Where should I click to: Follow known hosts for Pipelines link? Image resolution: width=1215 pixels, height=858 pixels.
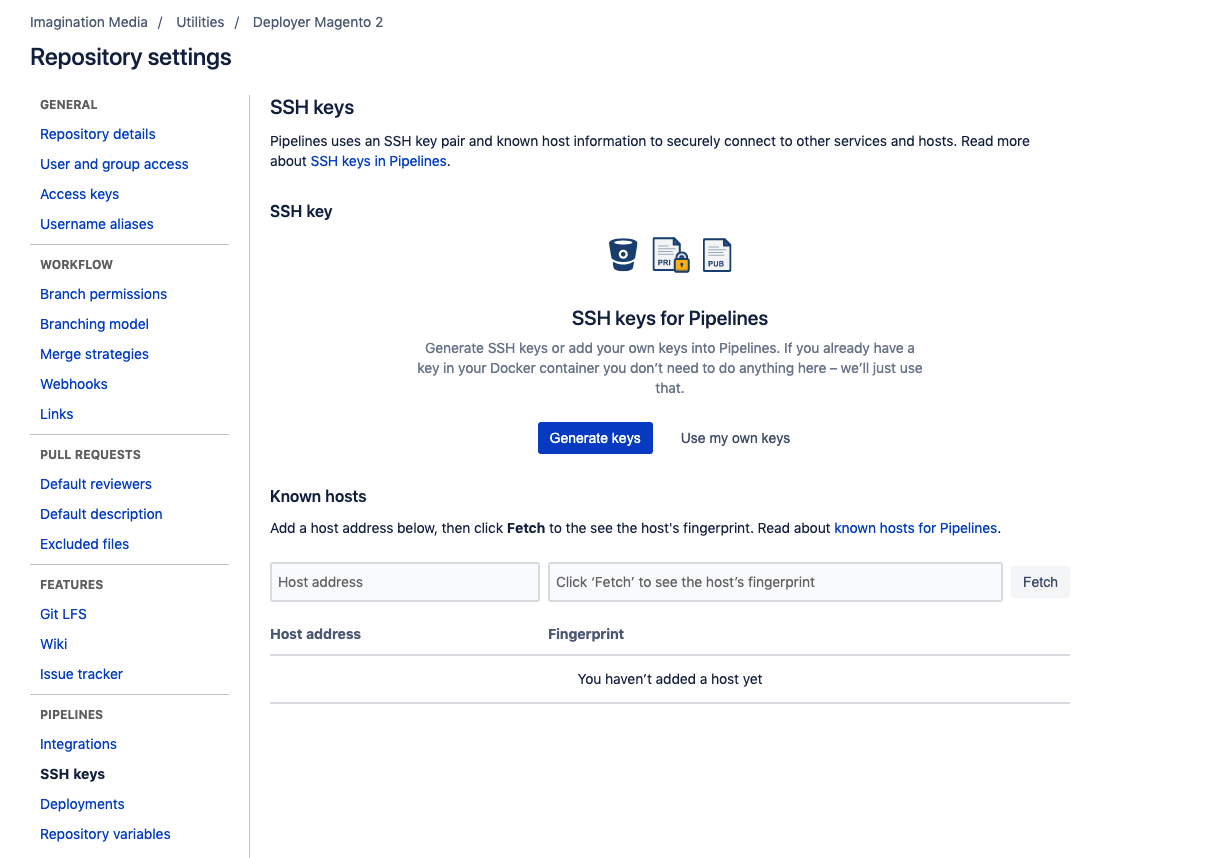pyautogui.click(x=915, y=528)
